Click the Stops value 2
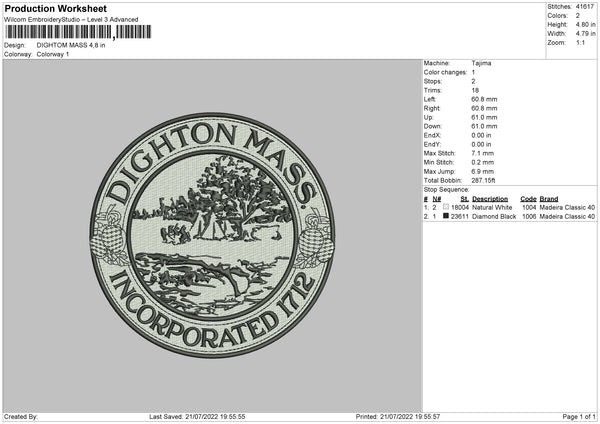The height and width of the screenshot is (424, 600). [473, 82]
